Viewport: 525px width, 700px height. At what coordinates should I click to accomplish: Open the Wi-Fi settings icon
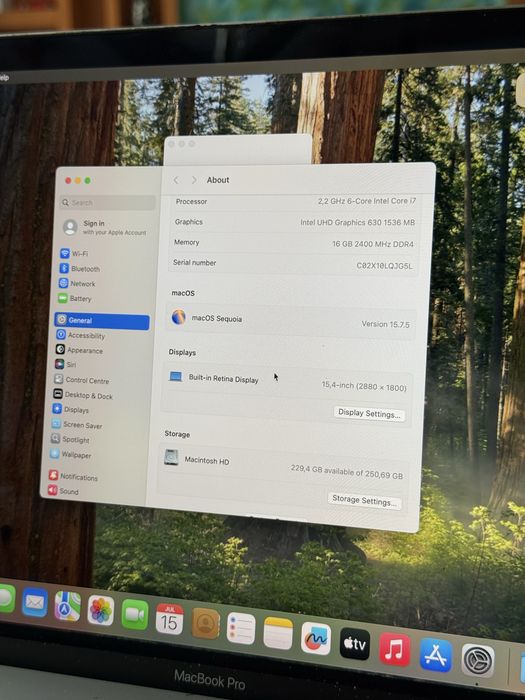(65, 253)
